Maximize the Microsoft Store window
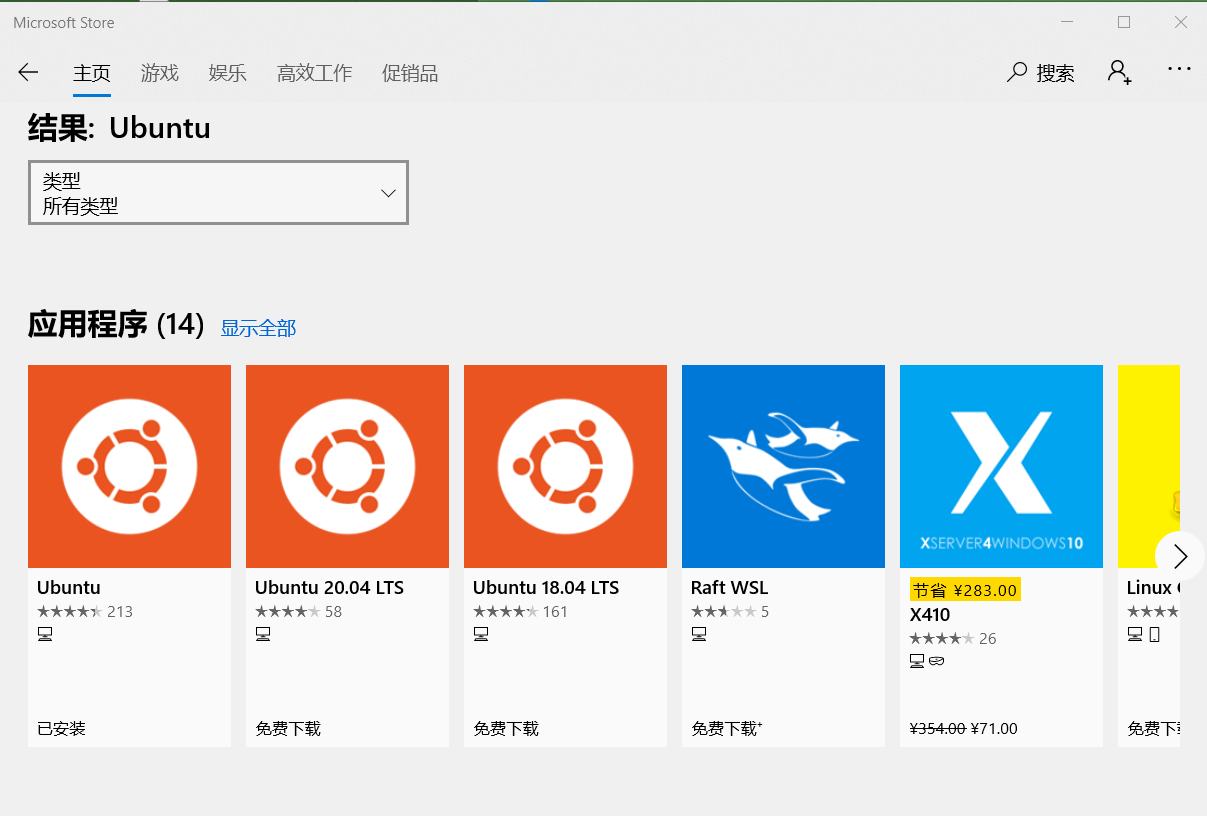Screen dimensions: 1207x816 pos(1124,22)
